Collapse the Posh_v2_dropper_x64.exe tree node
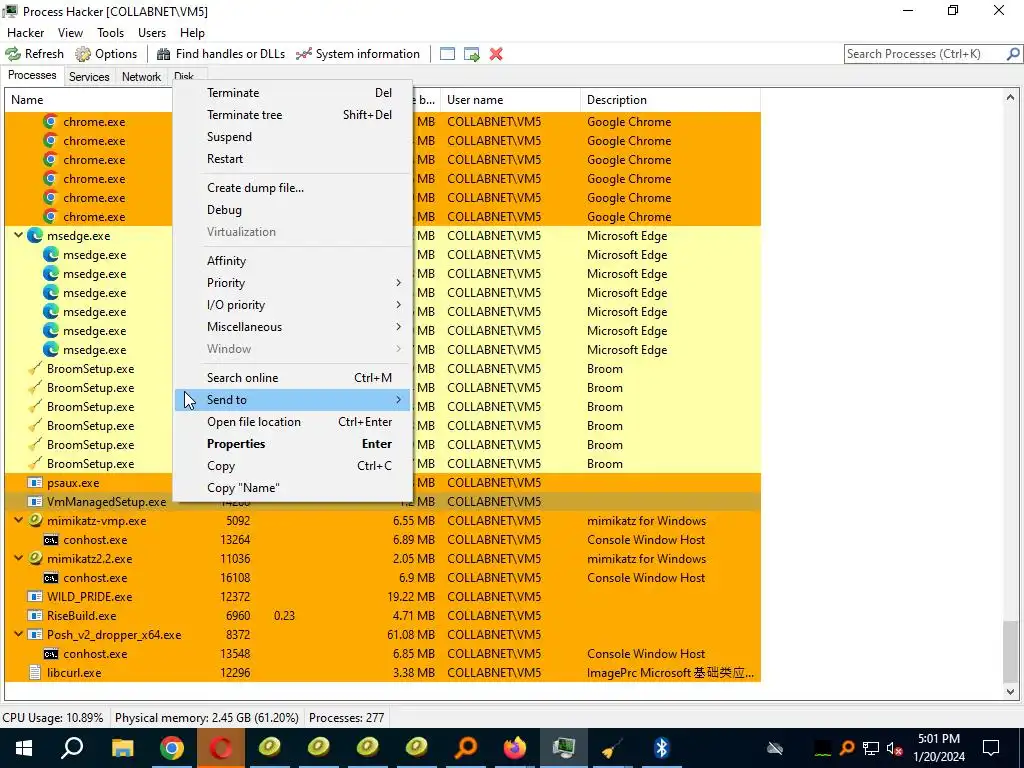The height and width of the screenshot is (768, 1024). (18, 634)
